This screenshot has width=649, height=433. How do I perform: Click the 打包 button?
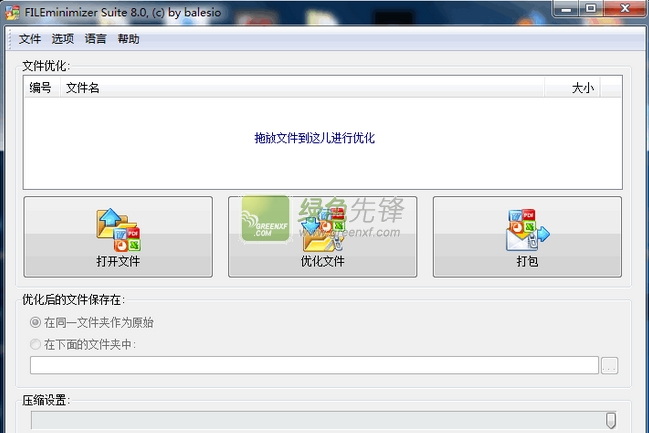[527, 237]
